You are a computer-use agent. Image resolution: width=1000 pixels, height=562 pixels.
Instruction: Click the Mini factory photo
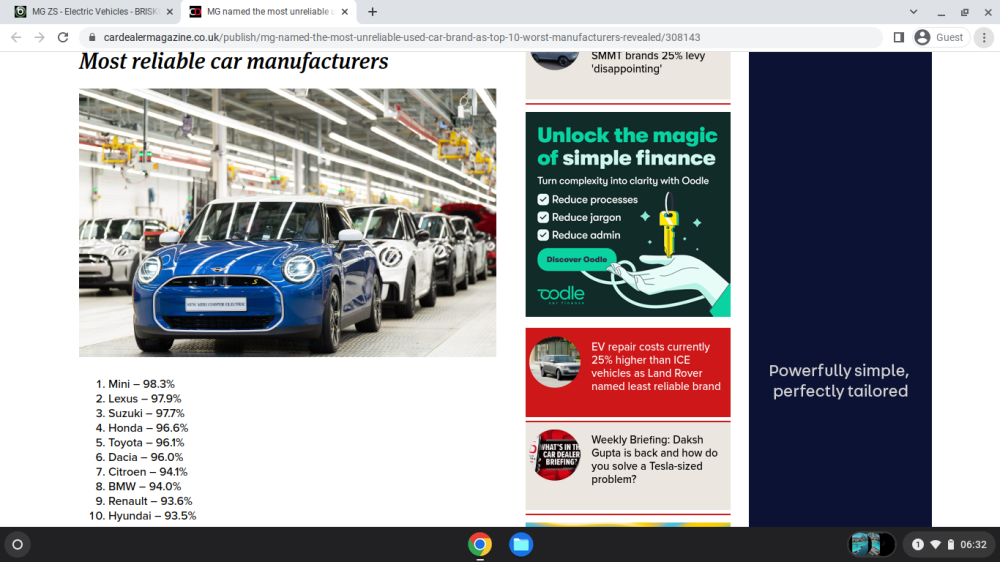[288, 223]
